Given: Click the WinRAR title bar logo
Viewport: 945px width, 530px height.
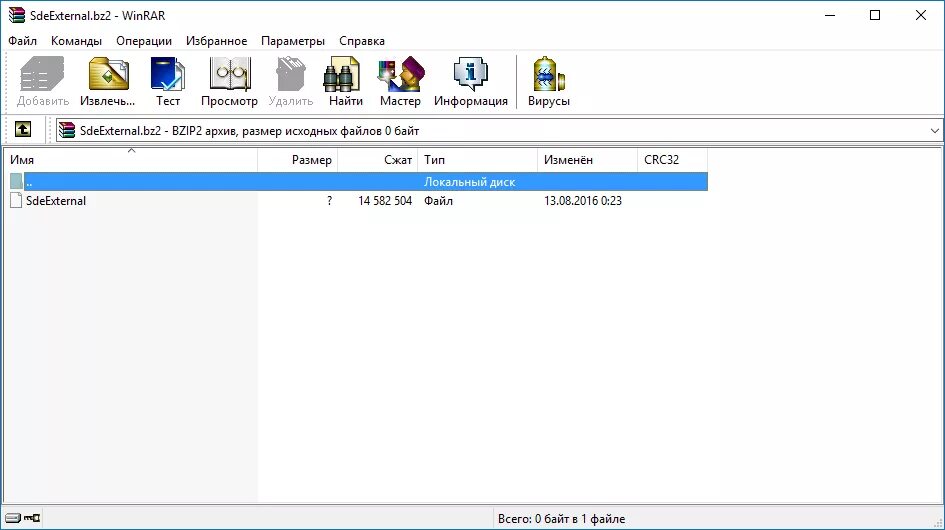Looking at the screenshot, I should point(17,15).
